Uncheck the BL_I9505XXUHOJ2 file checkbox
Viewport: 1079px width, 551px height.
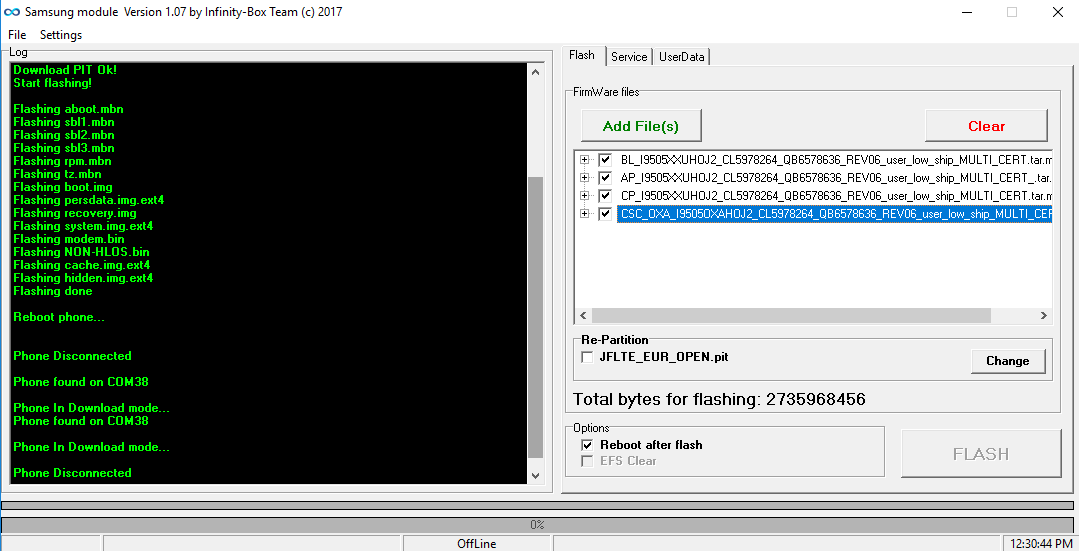[605, 160]
